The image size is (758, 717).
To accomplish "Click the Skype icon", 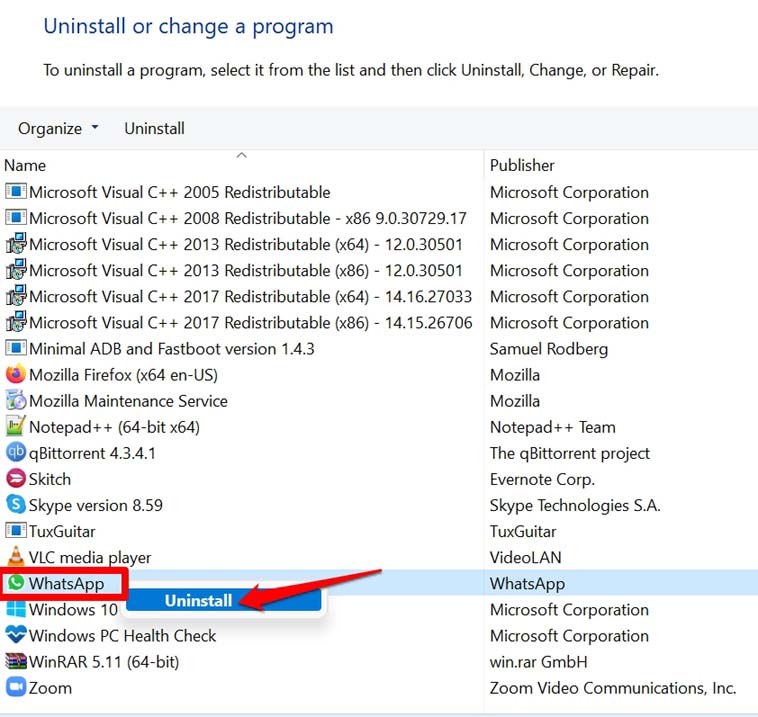I will click(x=15, y=505).
